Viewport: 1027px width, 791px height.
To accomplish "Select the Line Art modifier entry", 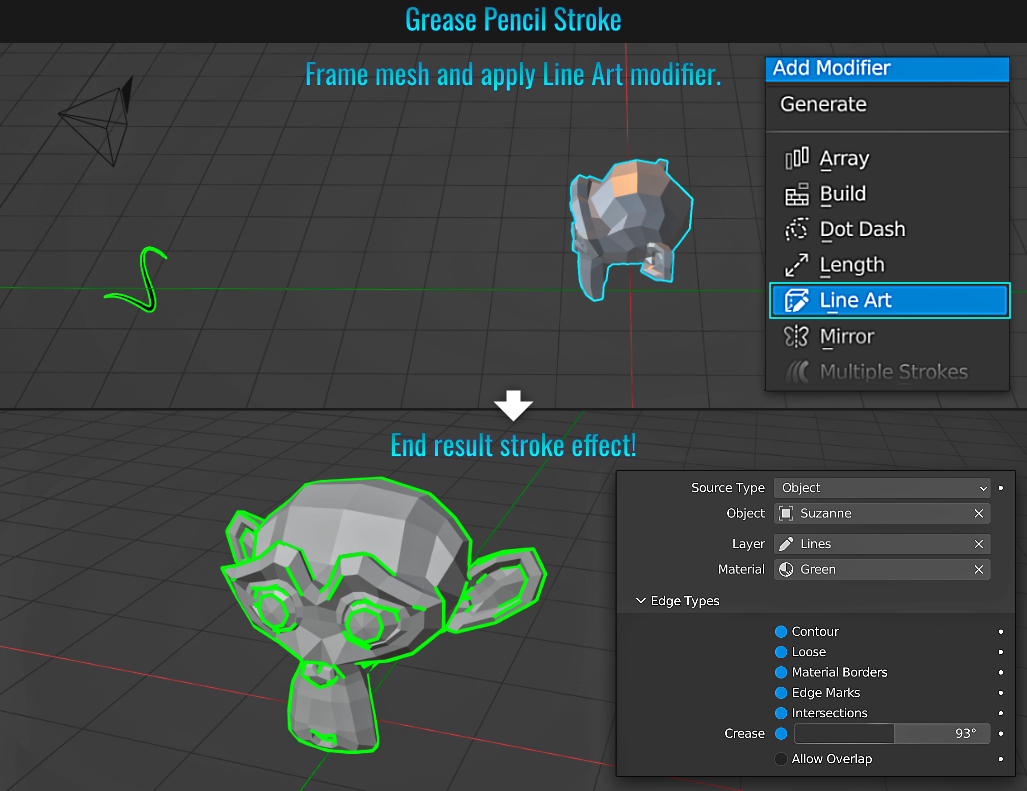I will click(x=889, y=301).
